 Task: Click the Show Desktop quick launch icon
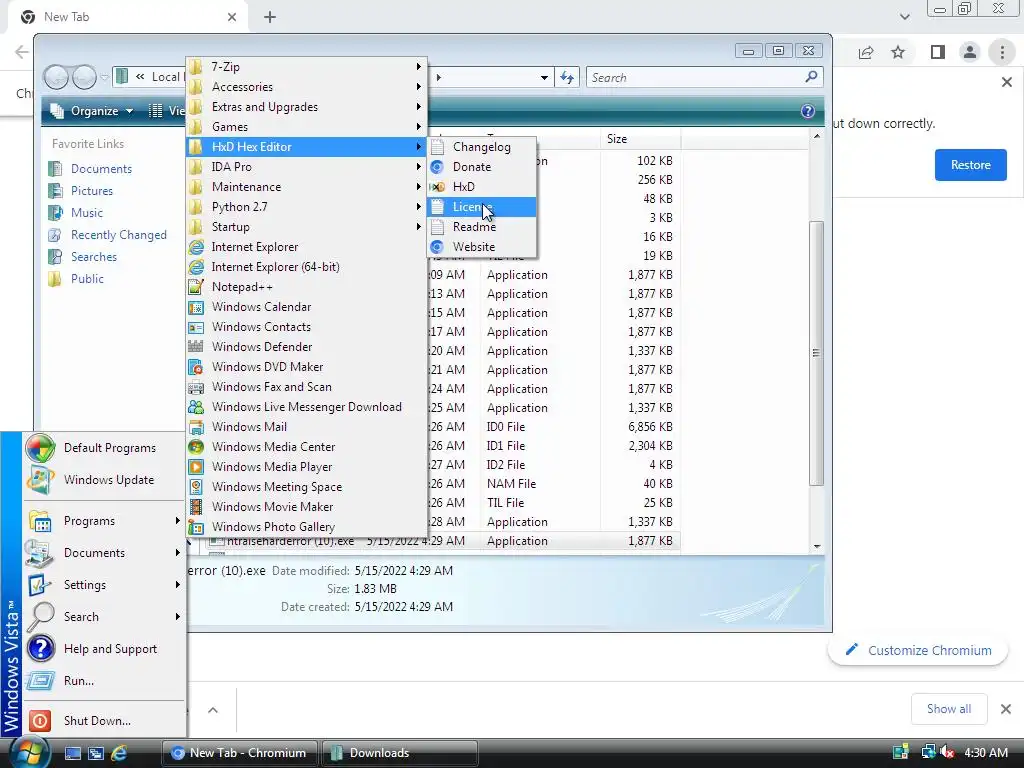[72, 753]
